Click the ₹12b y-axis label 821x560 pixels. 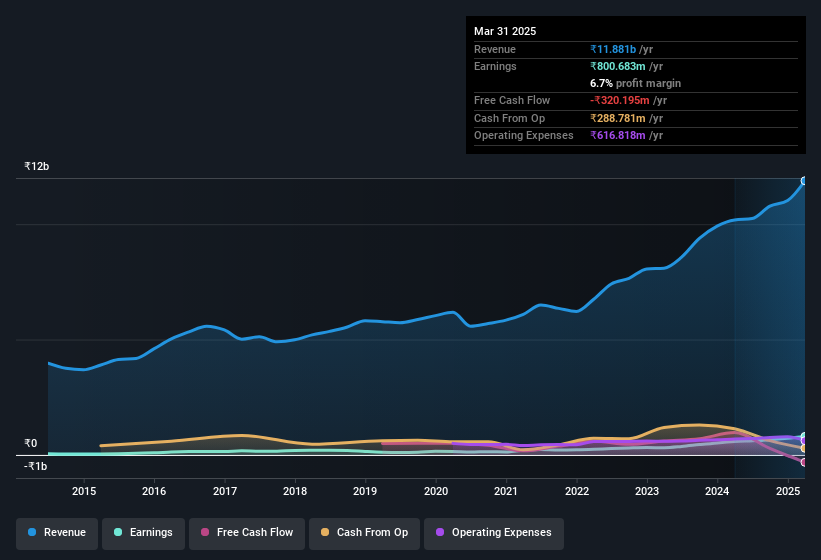click(x=37, y=166)
